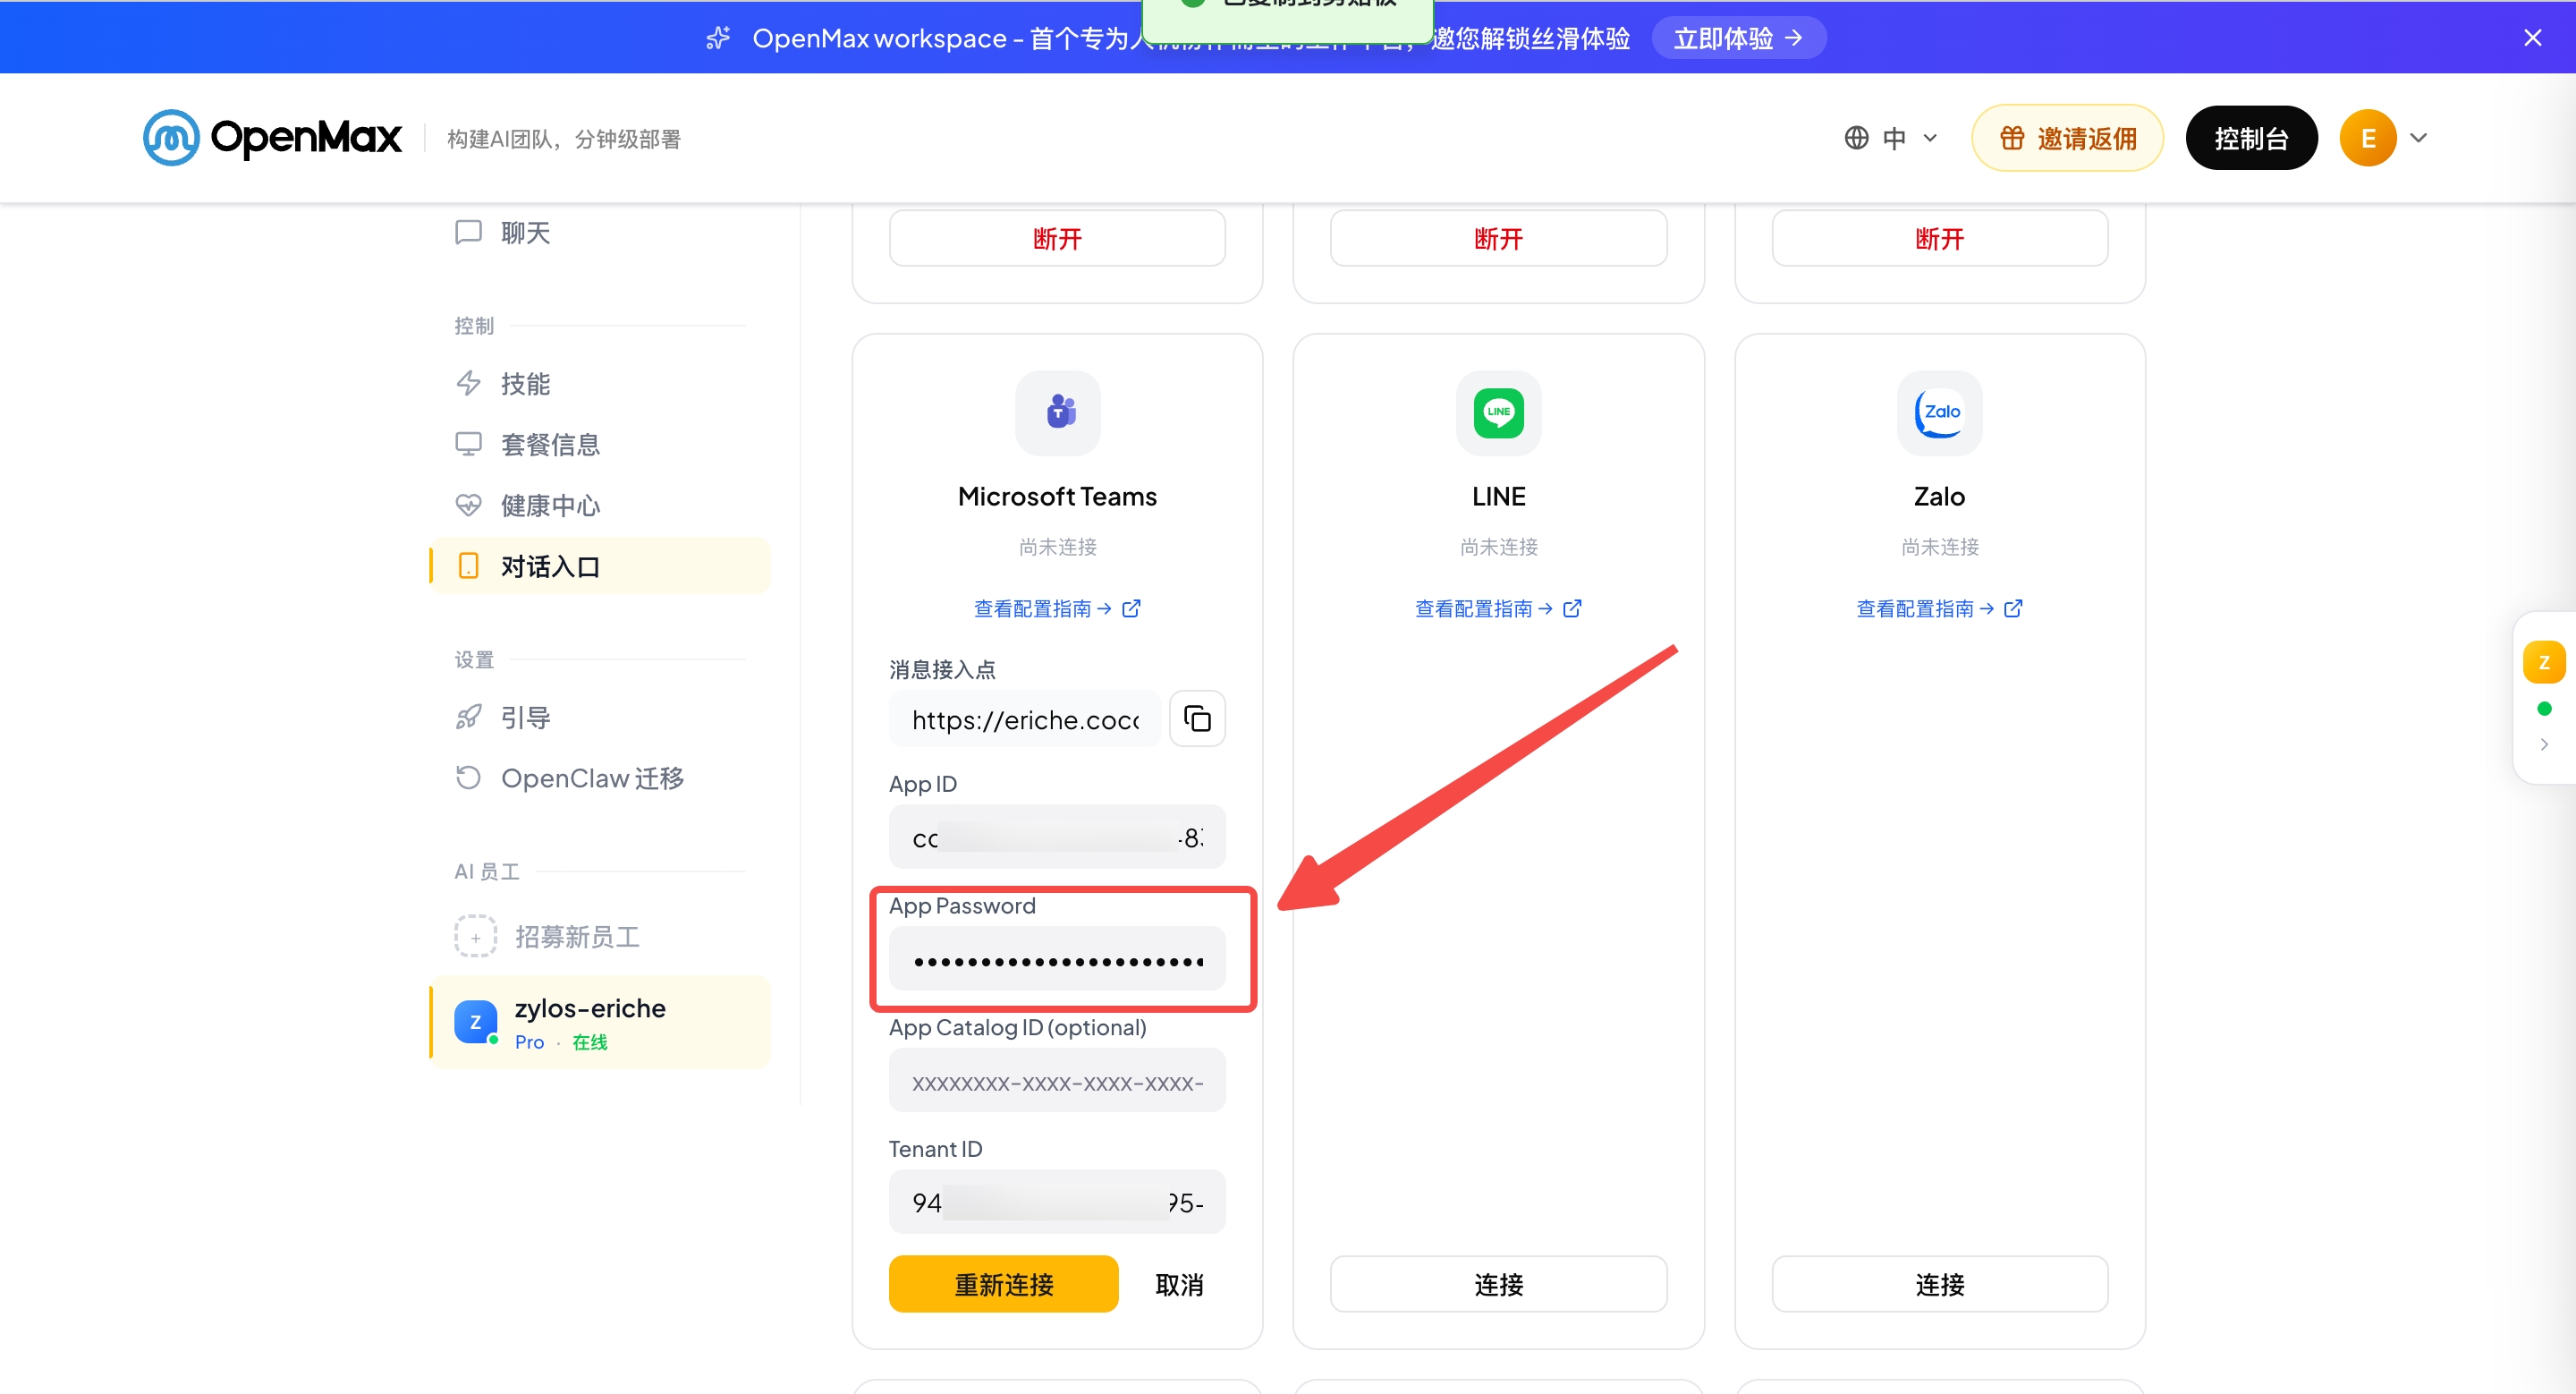The image size is (2576, 1394).
Task: Click the gift icon in 邀请返佣
Action: click(x=2012, y=138)
